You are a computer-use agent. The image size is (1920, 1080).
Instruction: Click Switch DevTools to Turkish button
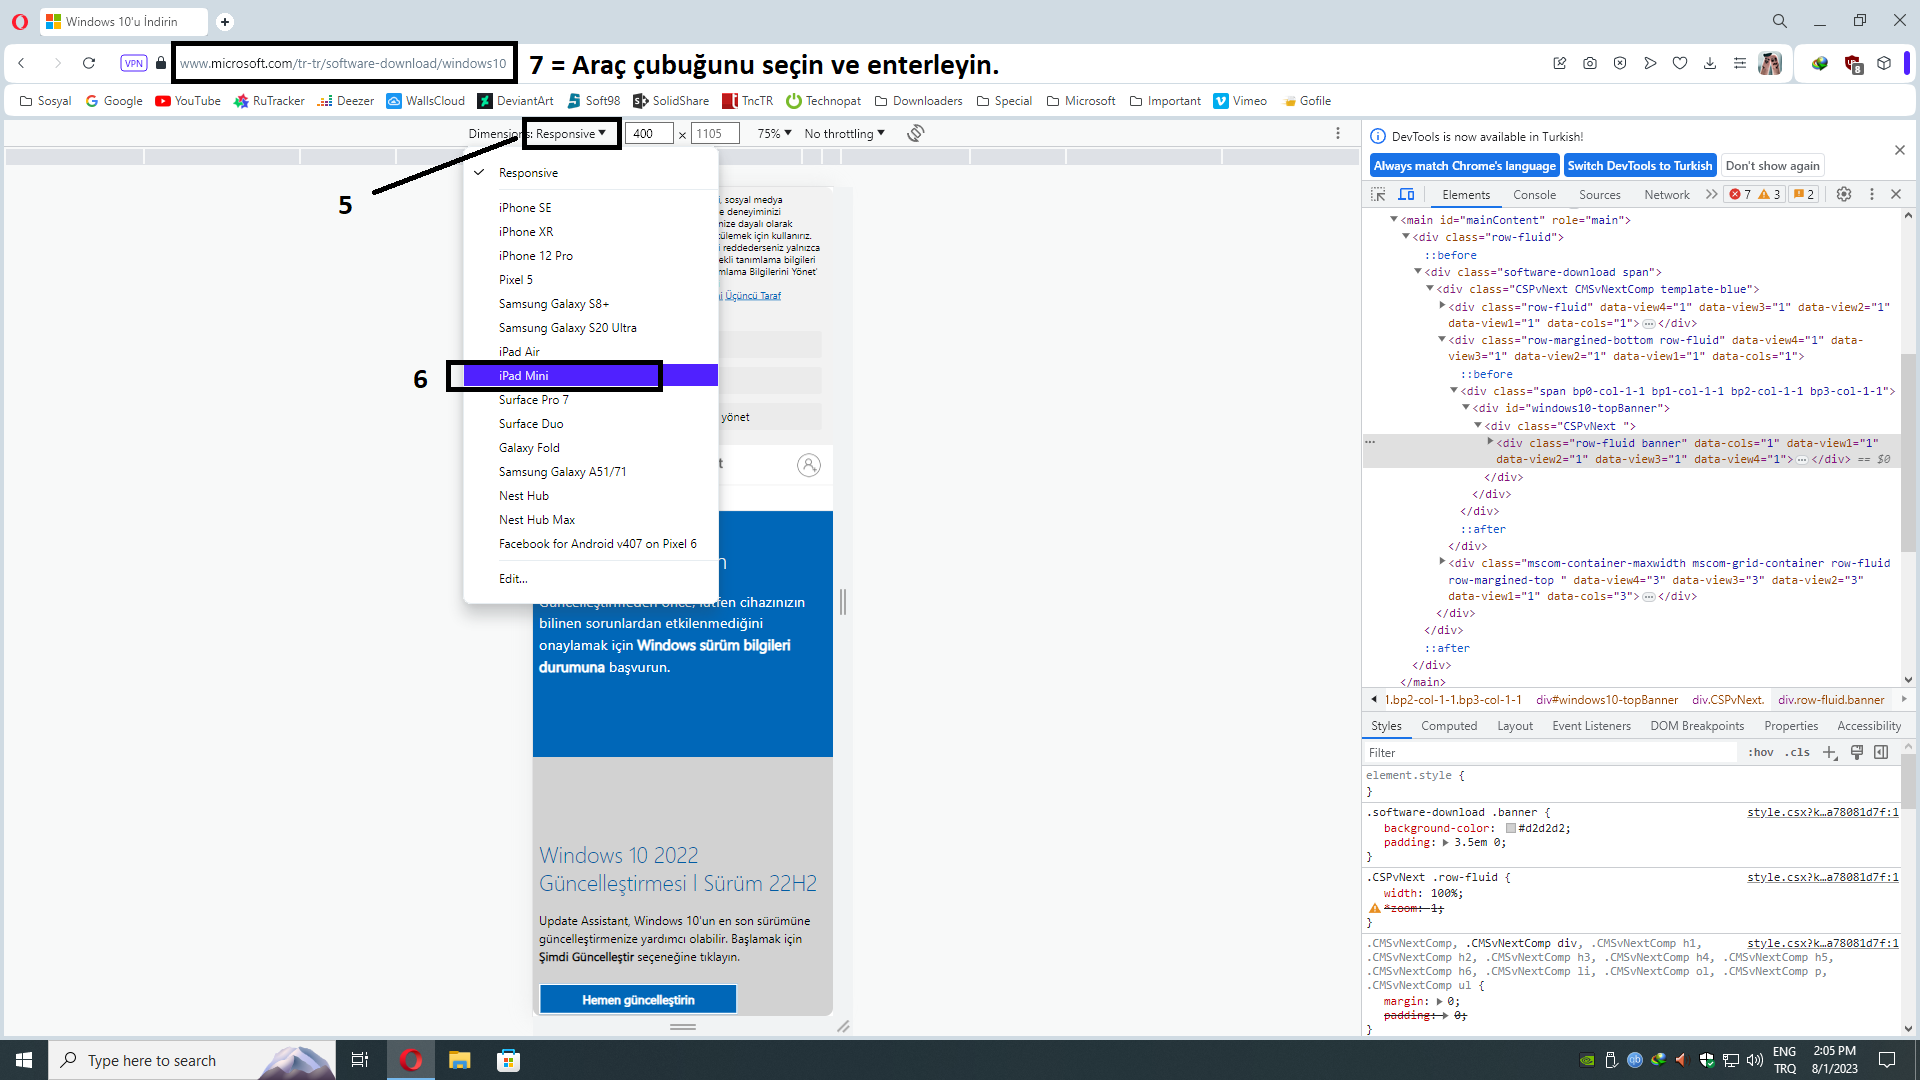point(1639,166)
